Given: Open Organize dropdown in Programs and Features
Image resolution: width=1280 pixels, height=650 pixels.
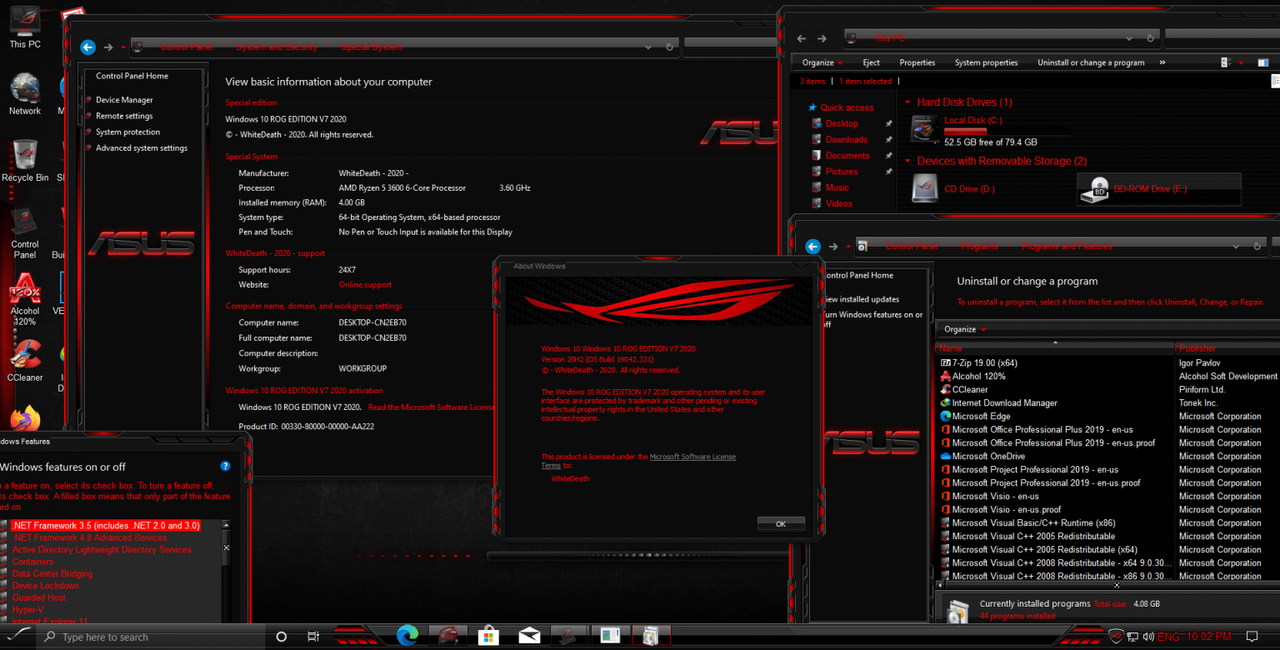Looking at the screenshot, I should point(965,329).
